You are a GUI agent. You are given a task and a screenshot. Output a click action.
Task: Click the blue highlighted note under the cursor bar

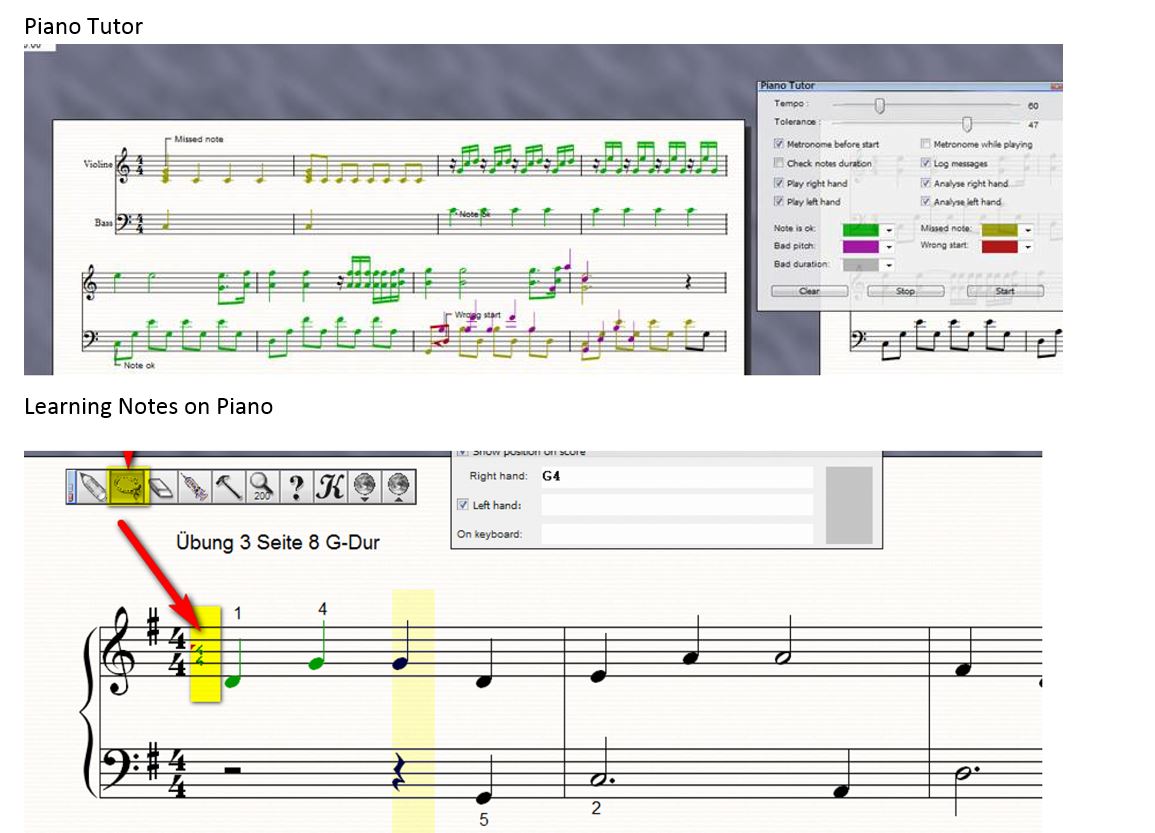click(x=400, y=664)
